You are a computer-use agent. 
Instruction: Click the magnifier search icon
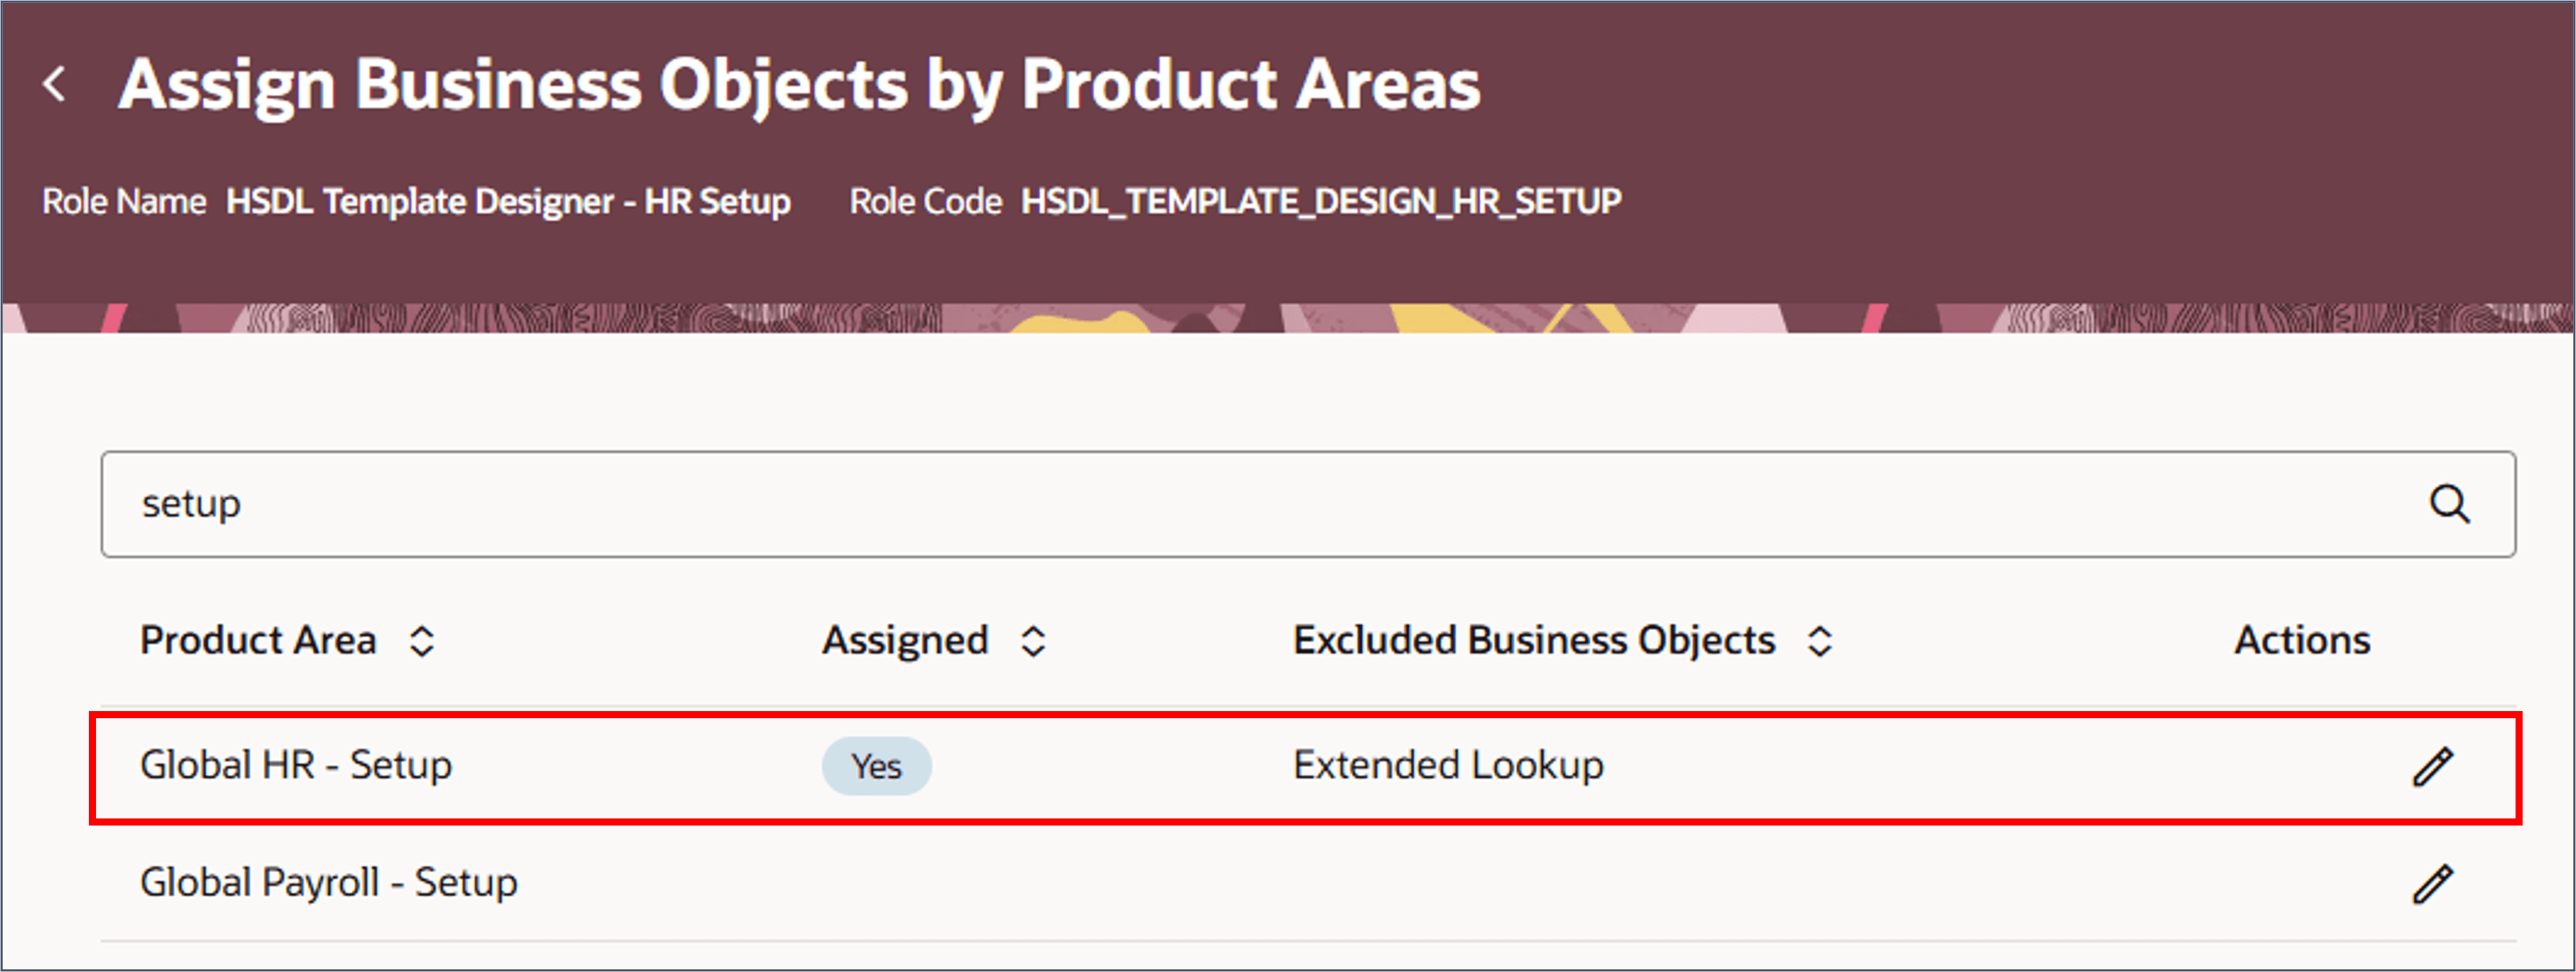(x=2449, y=504)
